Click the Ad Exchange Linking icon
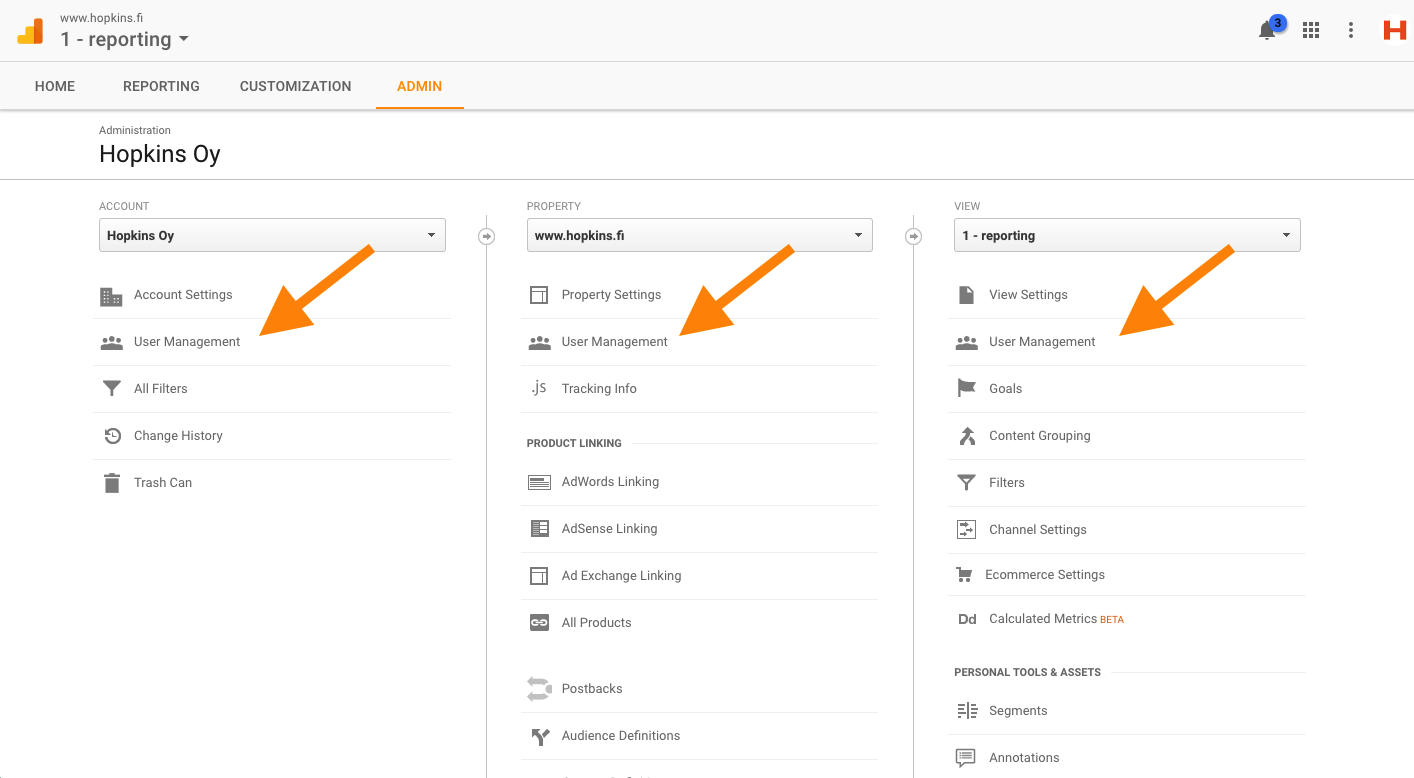Screen dimensions: 1414x778 (539, 576)
